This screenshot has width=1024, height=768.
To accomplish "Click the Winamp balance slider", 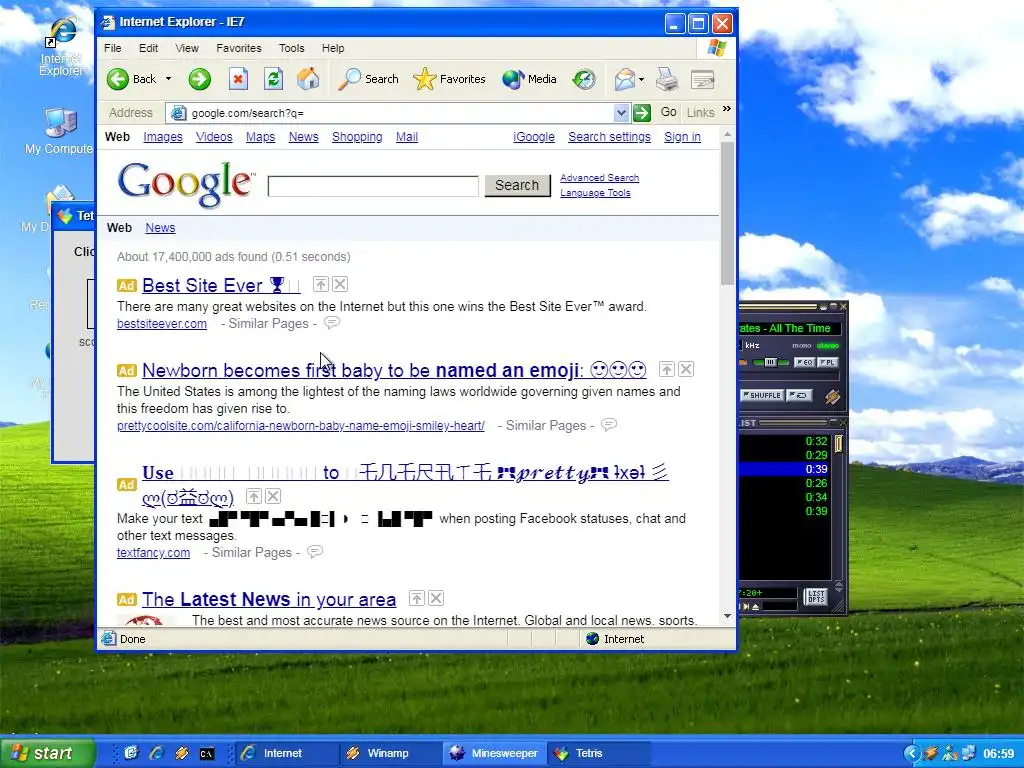I will tap(771, 362).
